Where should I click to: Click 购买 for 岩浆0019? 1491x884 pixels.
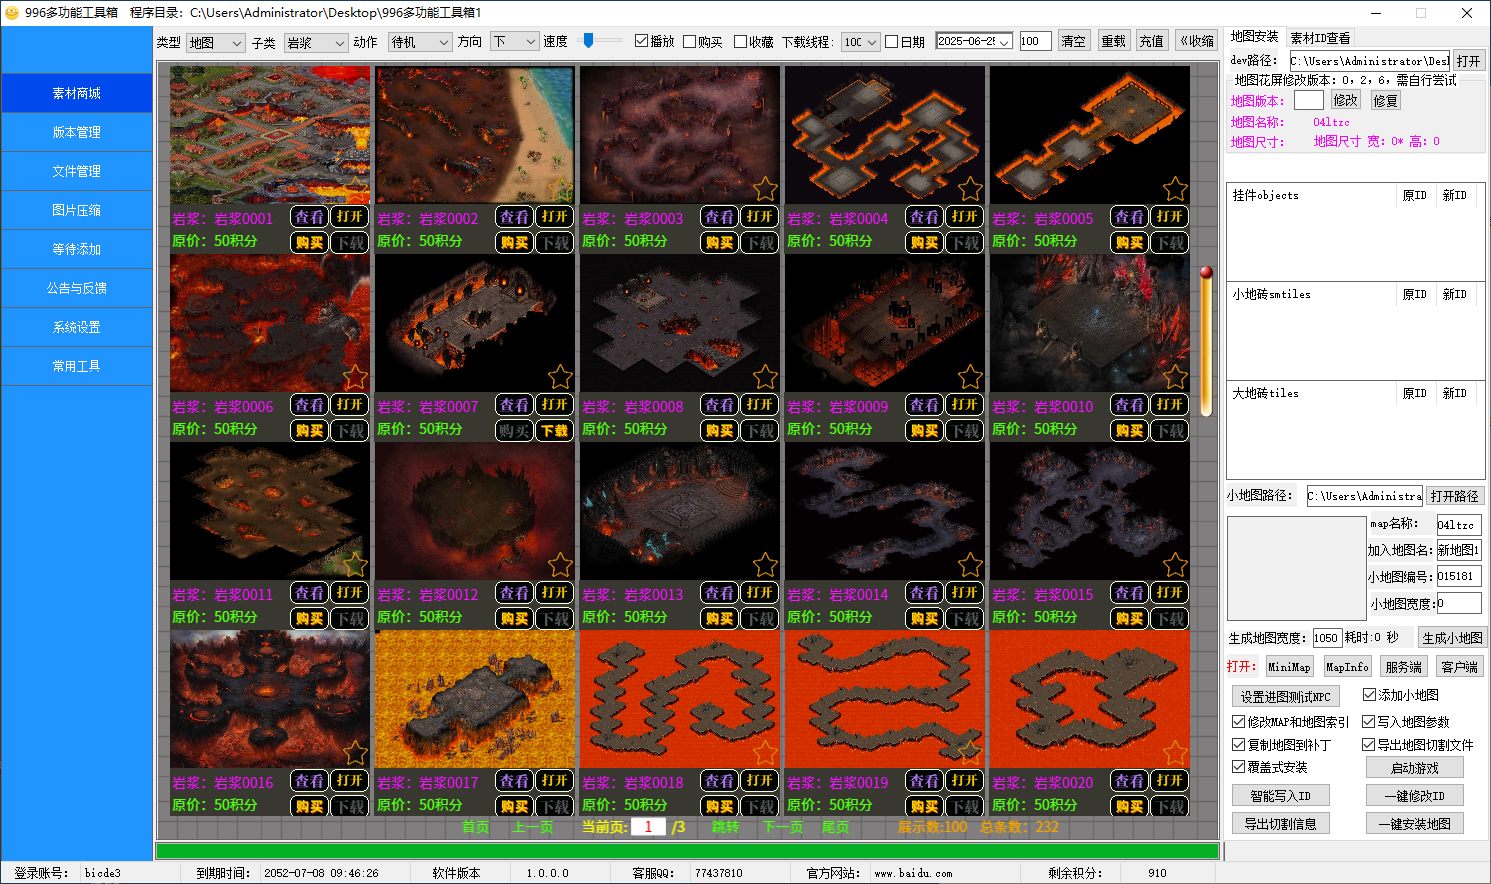click(925, 806)
